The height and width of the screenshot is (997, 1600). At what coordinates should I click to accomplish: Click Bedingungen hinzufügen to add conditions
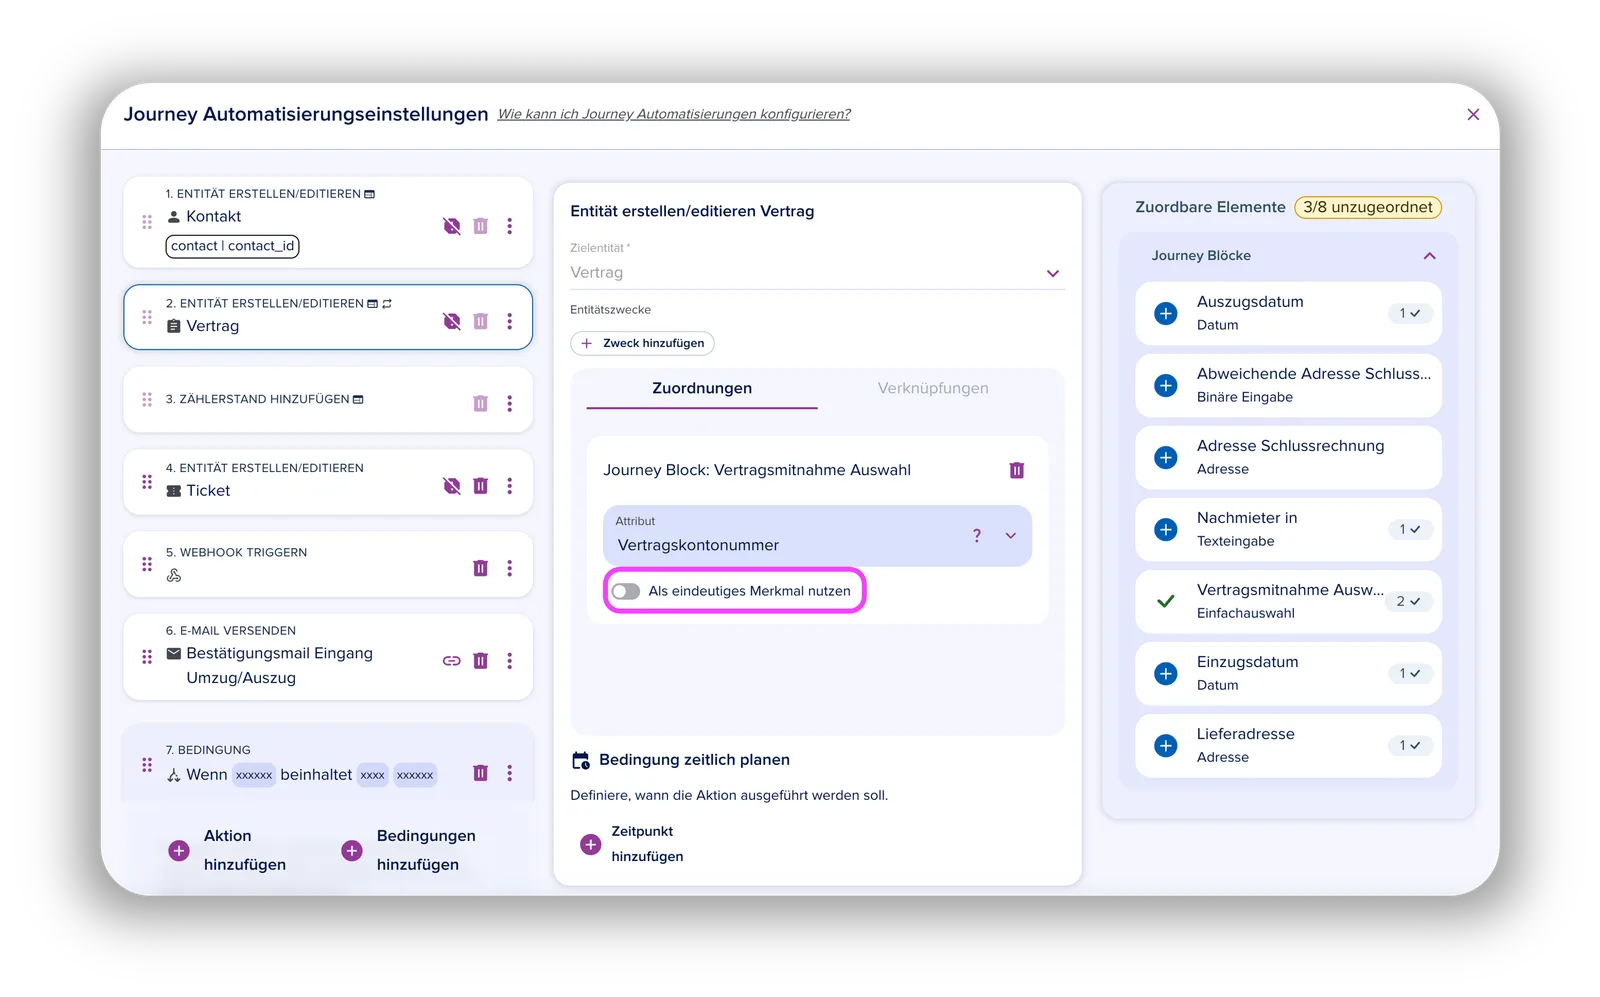pos(408,850)
